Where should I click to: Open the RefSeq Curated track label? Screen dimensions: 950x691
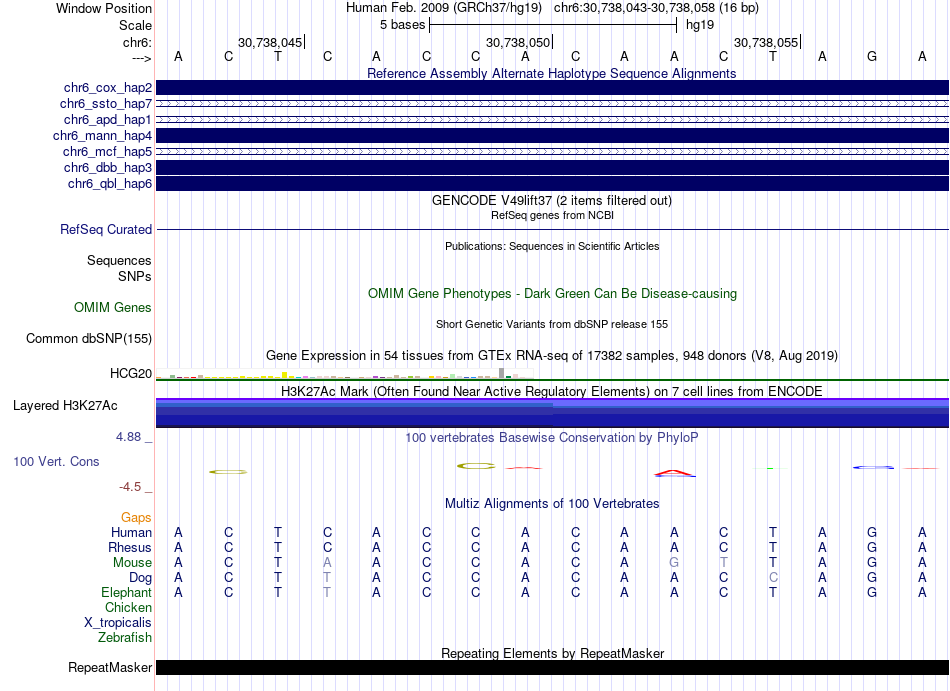106,230
